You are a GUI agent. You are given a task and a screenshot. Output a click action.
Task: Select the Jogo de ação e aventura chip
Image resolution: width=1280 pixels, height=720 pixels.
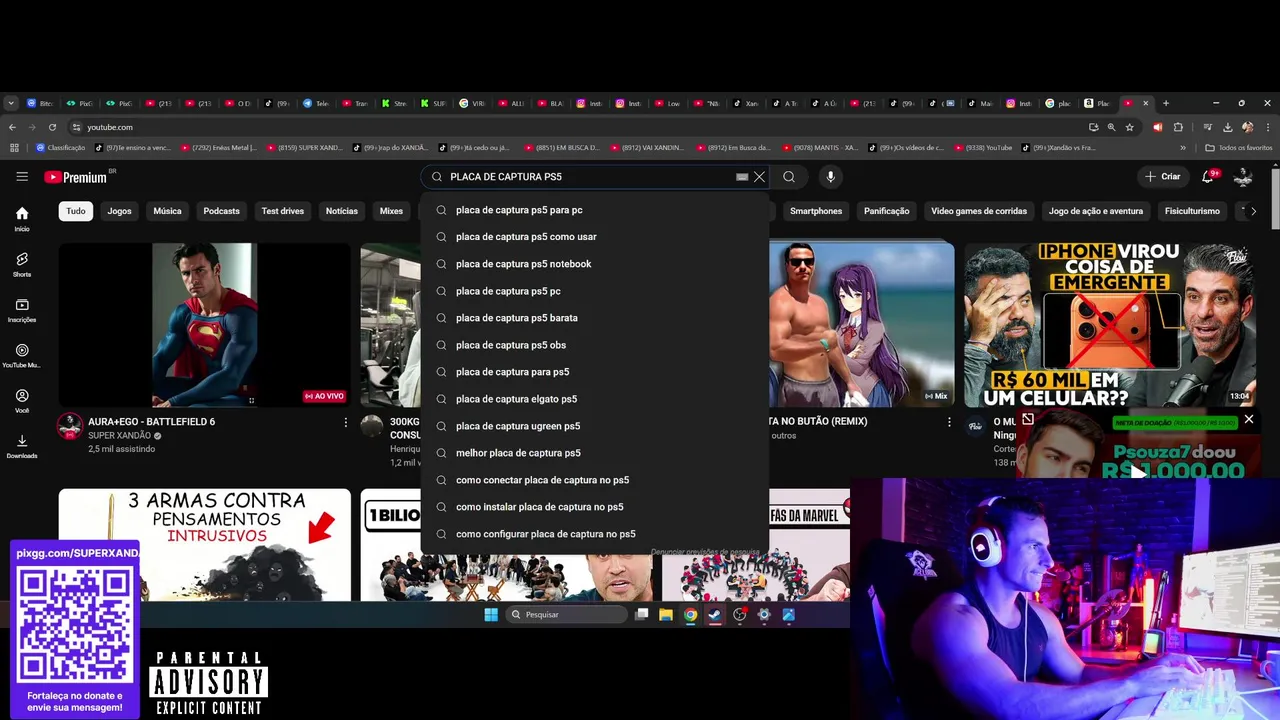(x=1096, y=211)
